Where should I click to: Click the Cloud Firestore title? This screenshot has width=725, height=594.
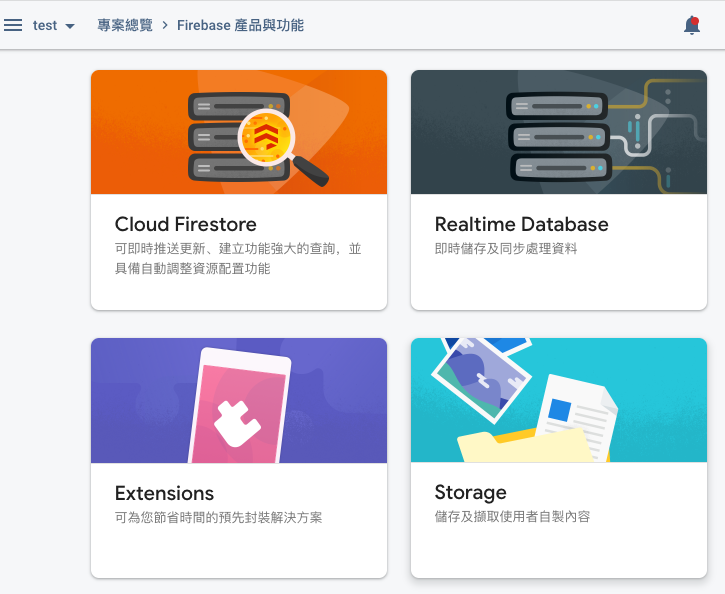point(185,224)
